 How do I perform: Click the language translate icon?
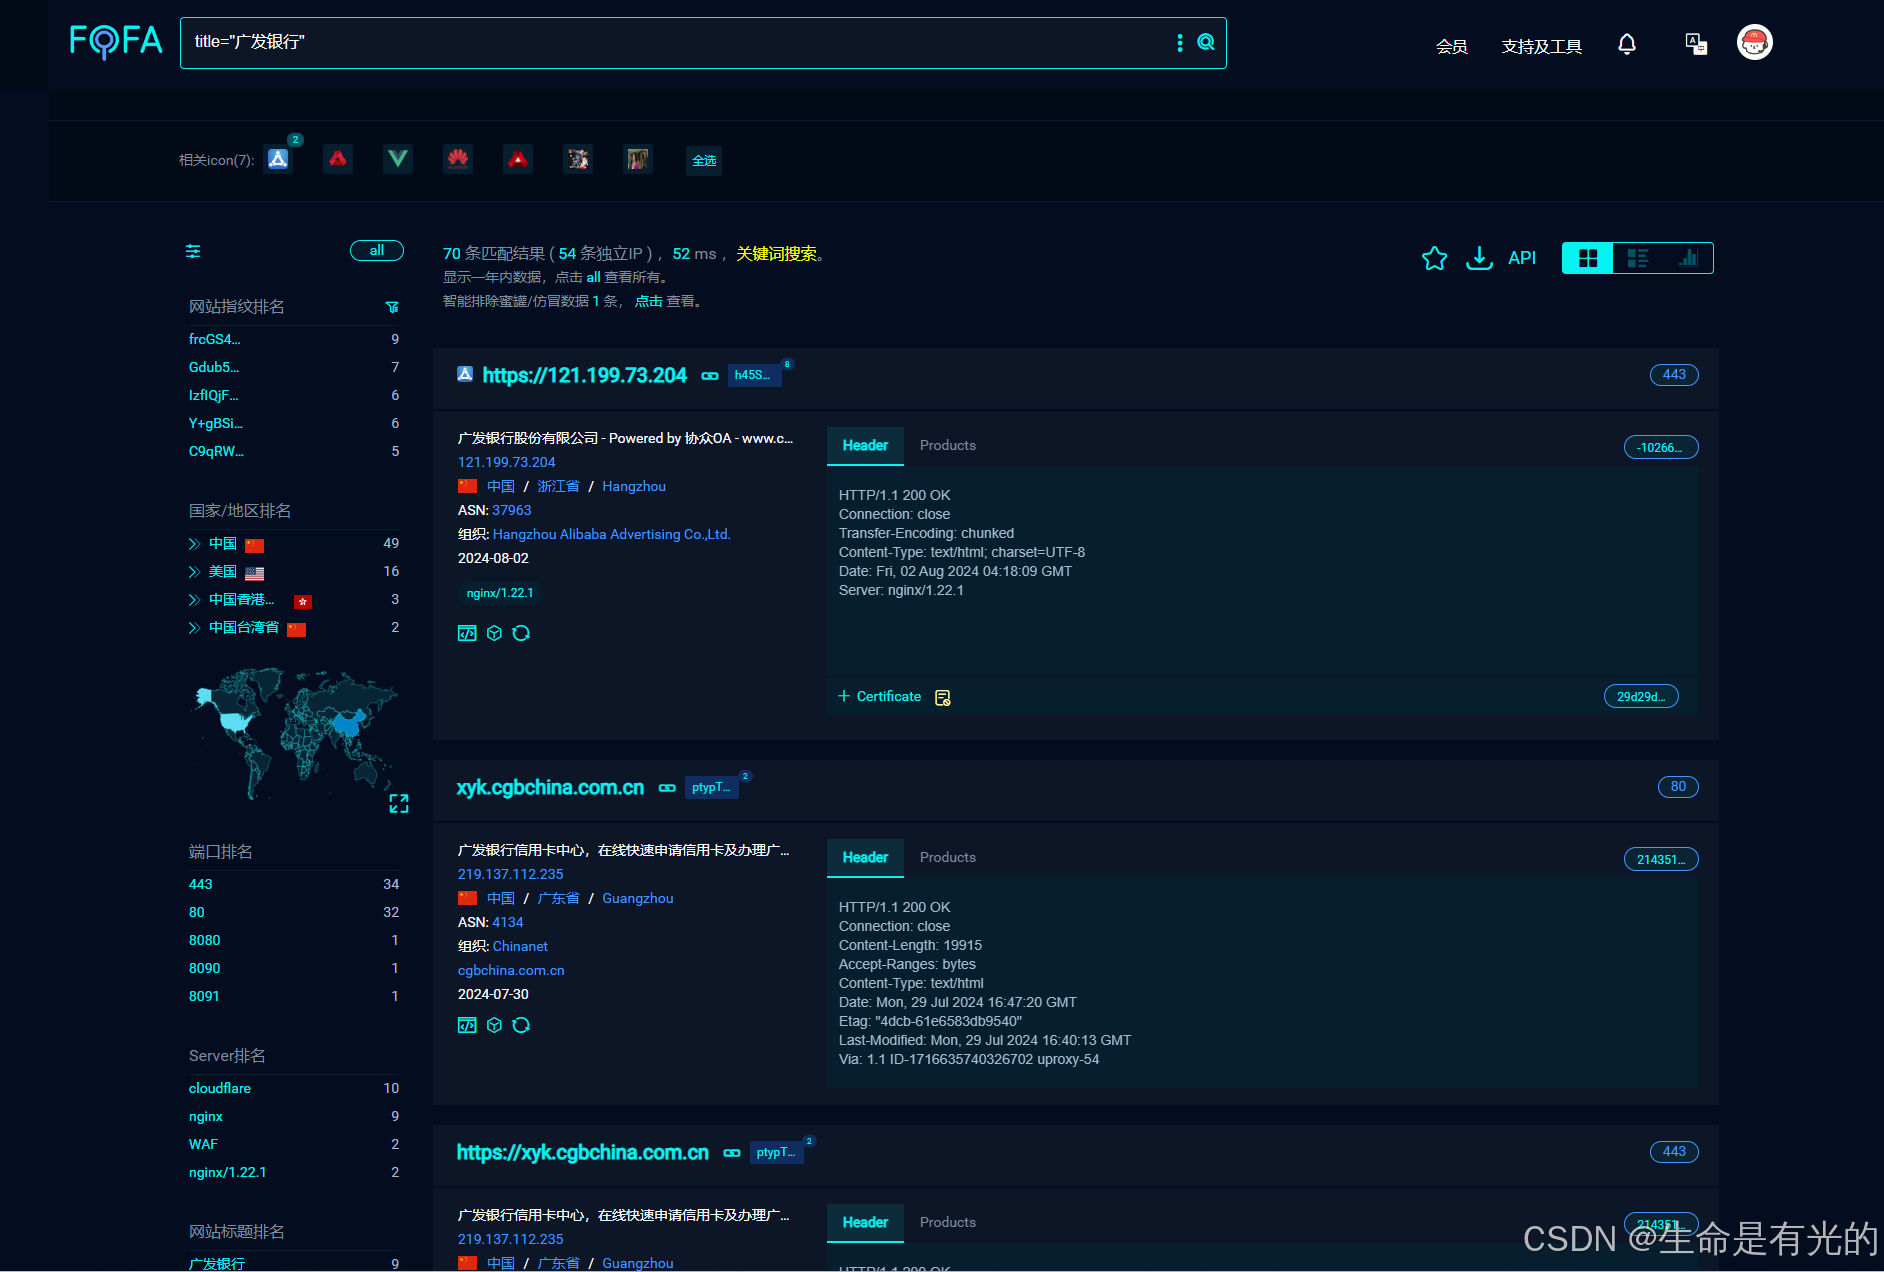click(x=1696, y=44)
